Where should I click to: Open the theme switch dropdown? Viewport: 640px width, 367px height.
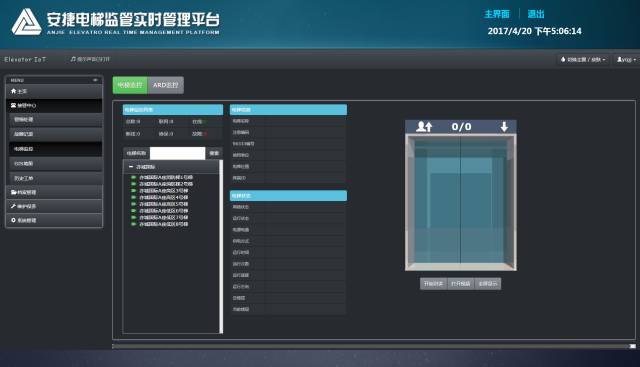583,60
